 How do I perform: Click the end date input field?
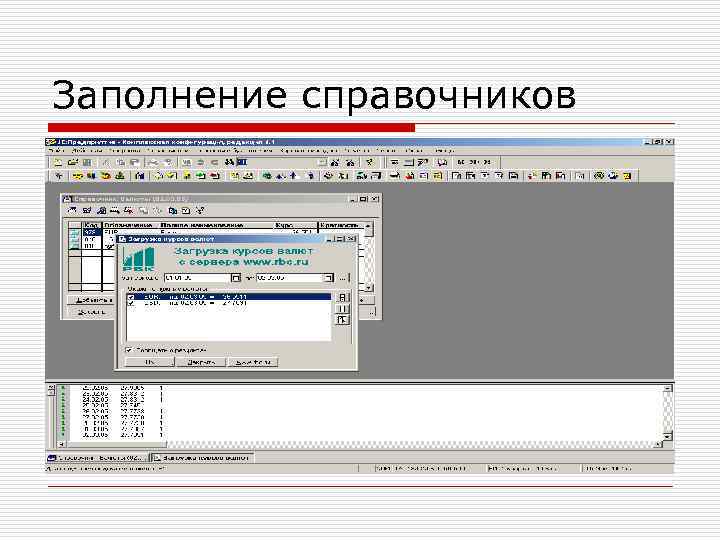(x=290, y=278)
